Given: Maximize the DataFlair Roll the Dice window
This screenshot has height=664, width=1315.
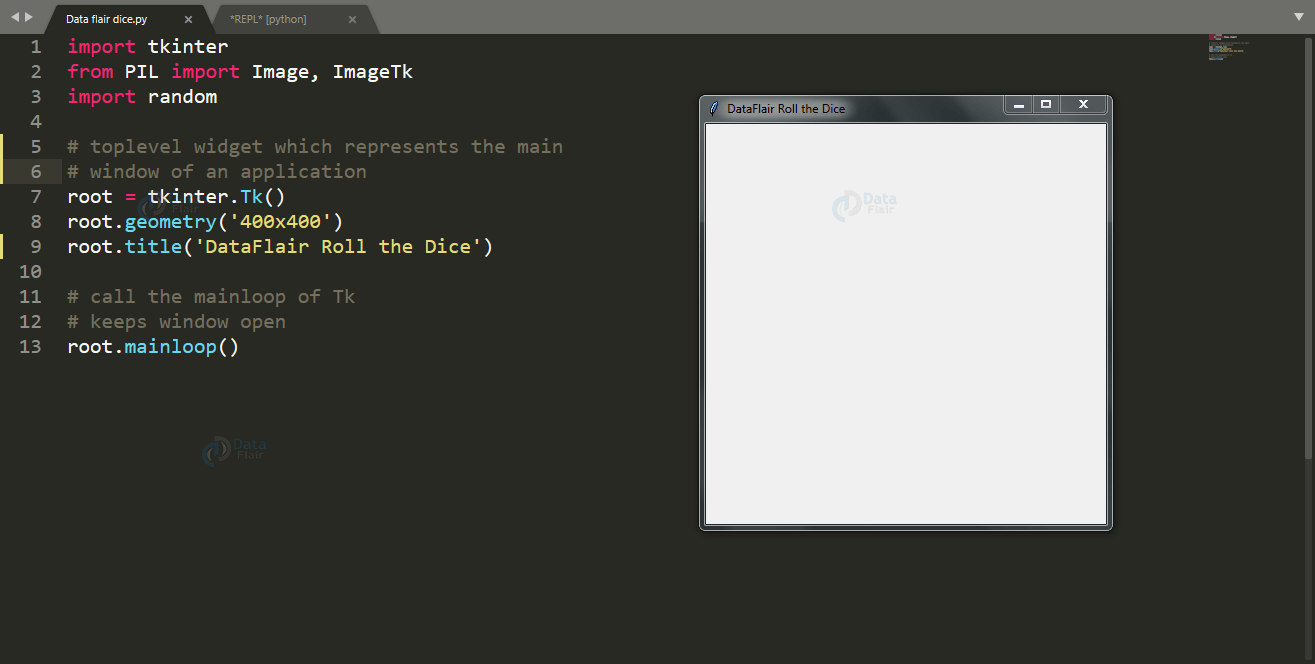Looking at the screenshot, I should coord(1046,104).
